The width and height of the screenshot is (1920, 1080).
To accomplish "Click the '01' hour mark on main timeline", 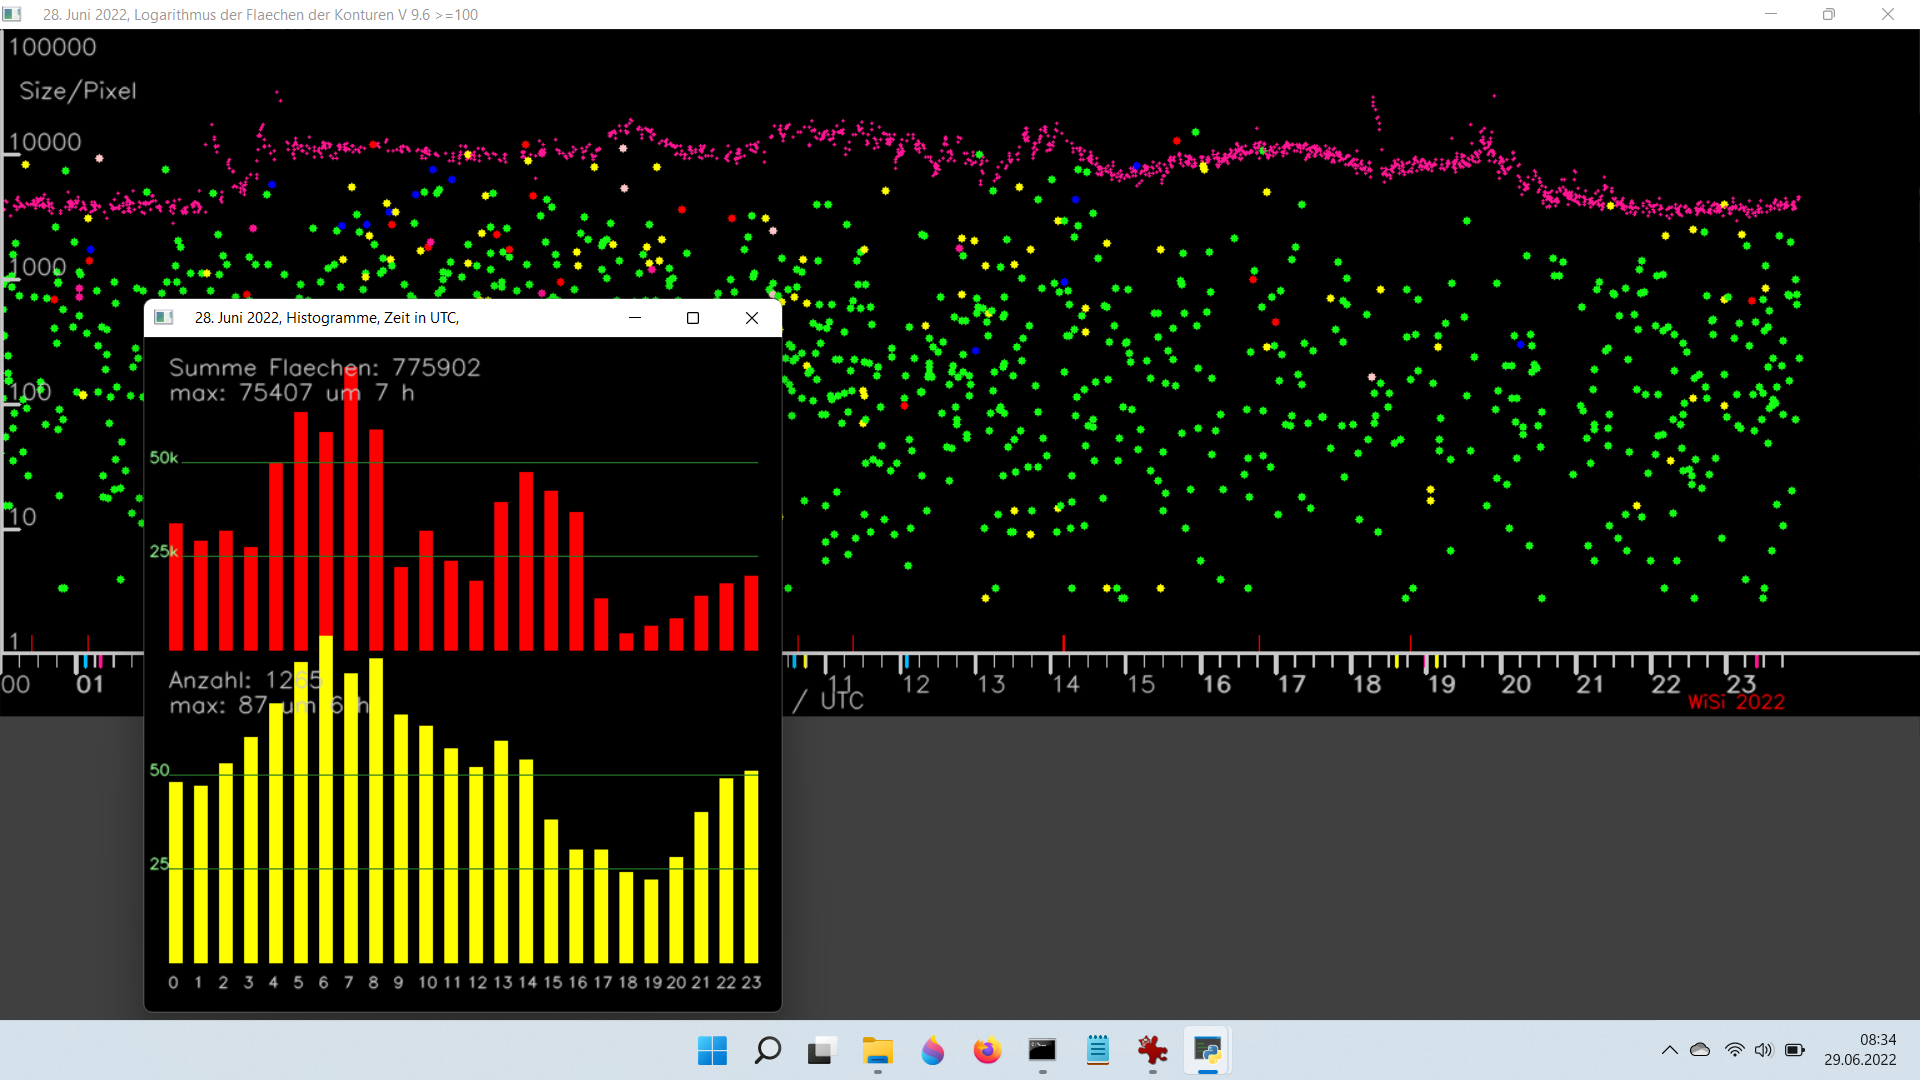I will 90,685.
